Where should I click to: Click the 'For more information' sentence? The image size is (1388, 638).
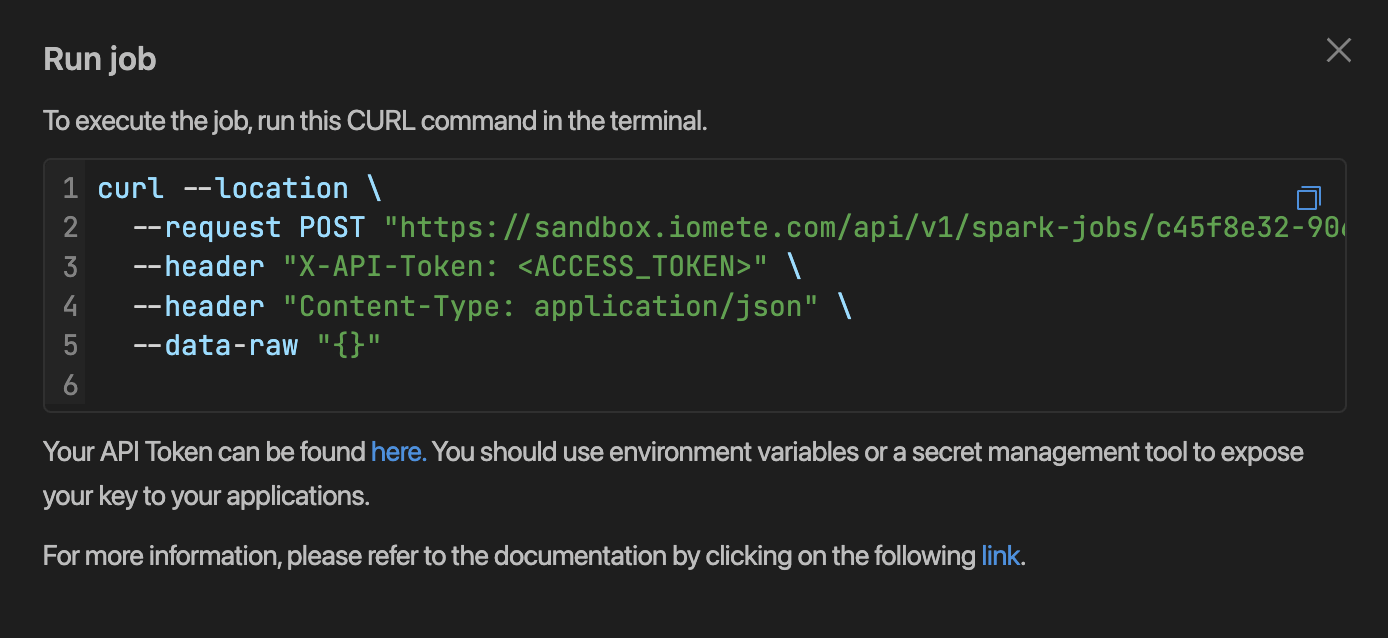(535, 556)
